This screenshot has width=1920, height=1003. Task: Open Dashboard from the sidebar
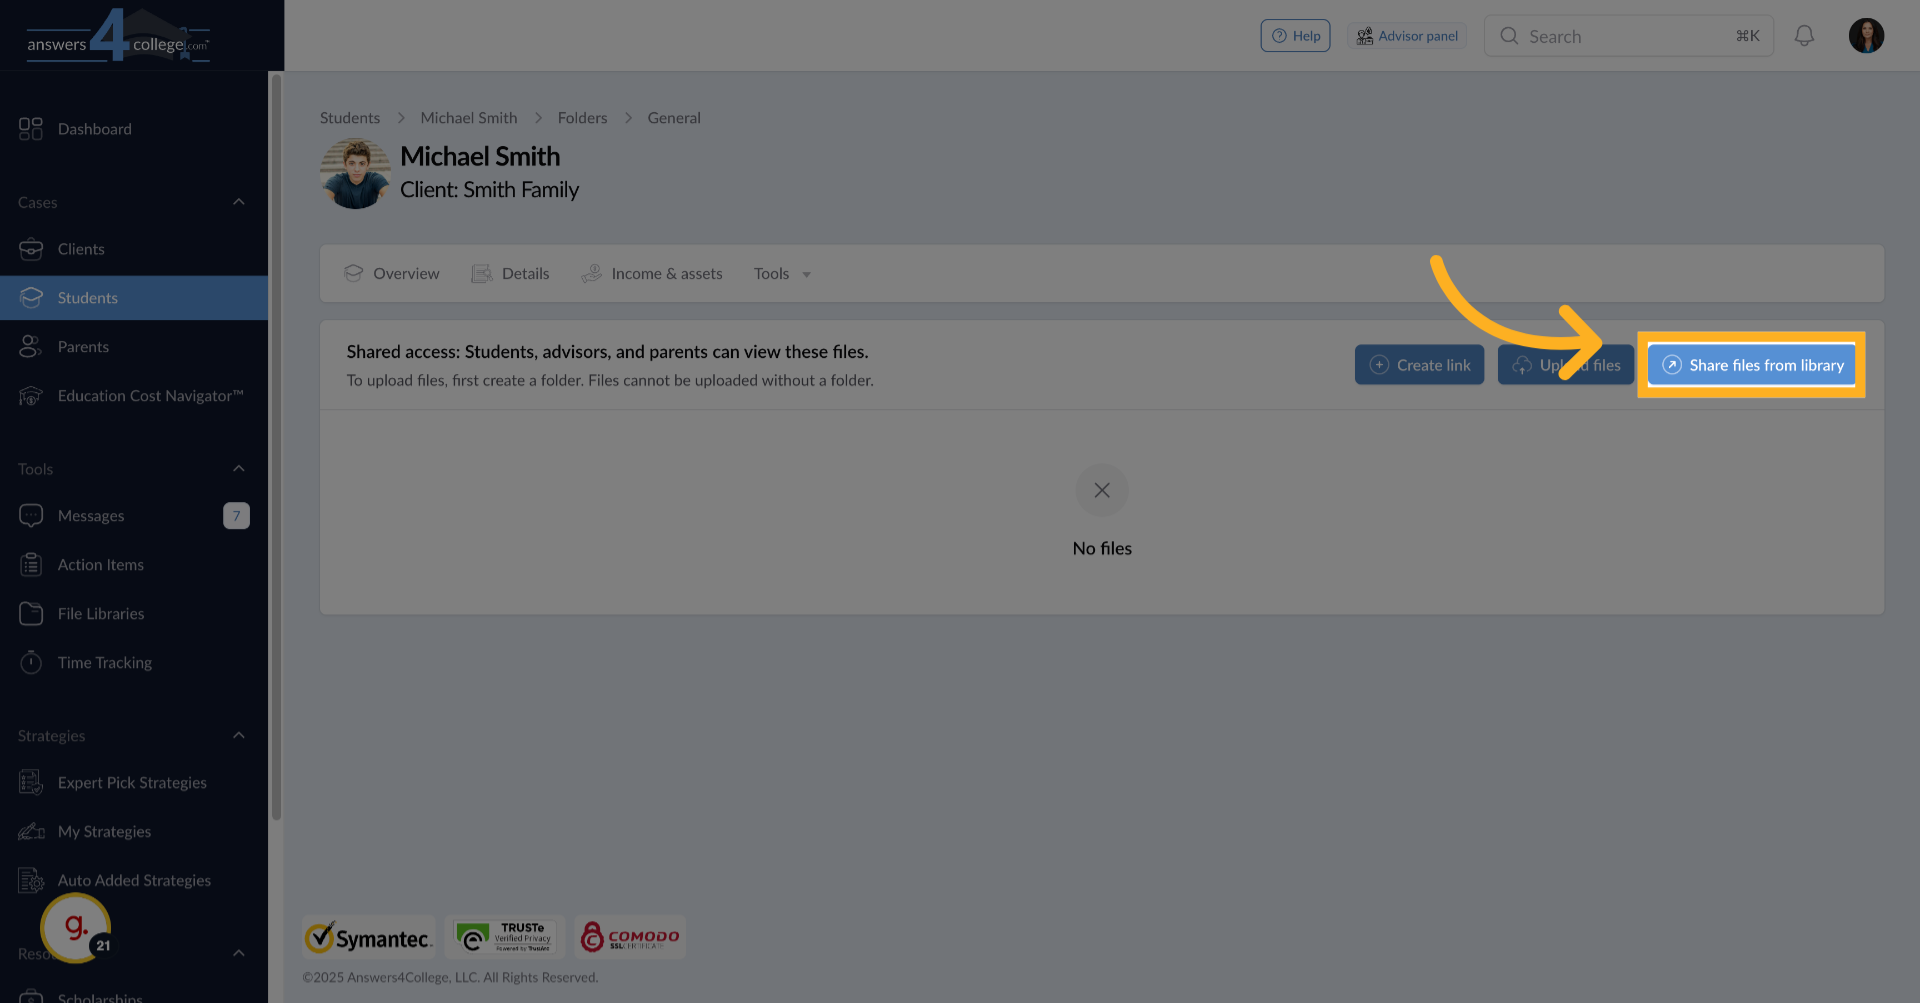pyautogui.click(x=134, y=129)
